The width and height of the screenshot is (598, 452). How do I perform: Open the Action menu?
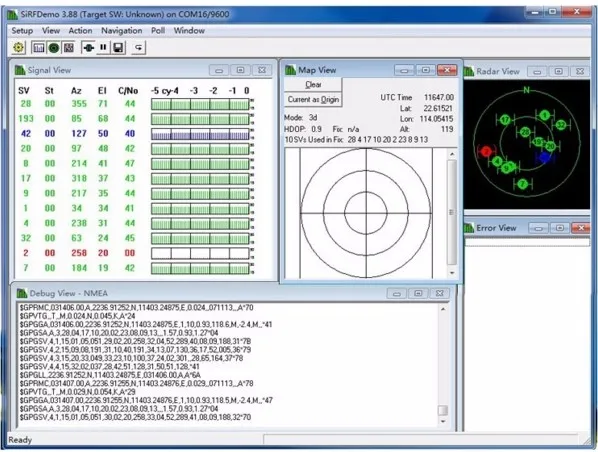pos(80,31)
